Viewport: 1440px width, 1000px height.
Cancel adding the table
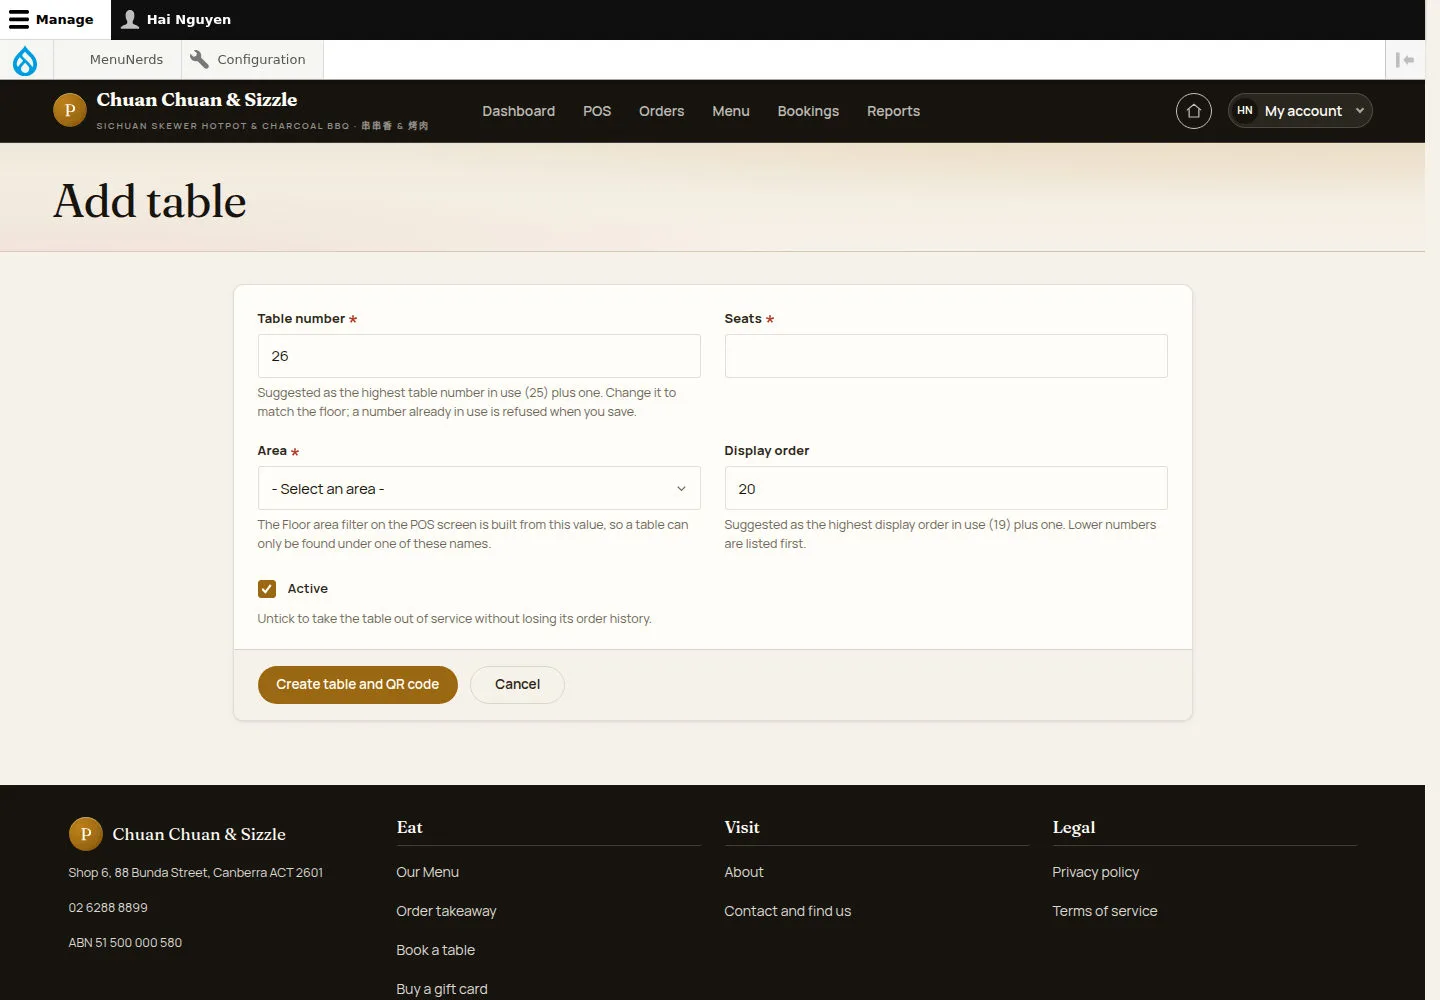(x=517, y=685)
